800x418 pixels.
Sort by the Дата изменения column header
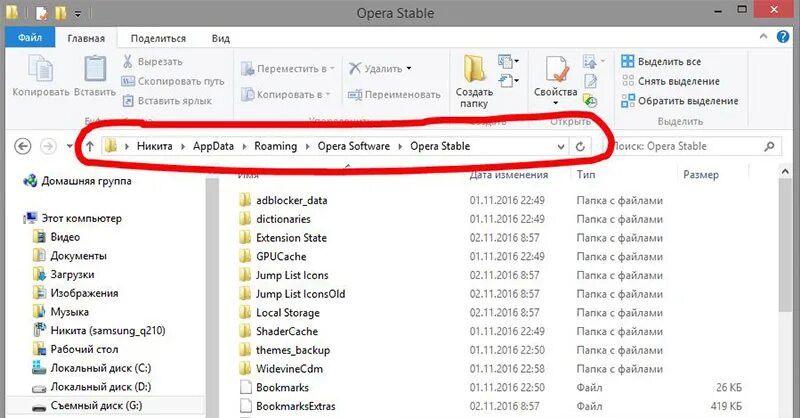pos(508,175)
